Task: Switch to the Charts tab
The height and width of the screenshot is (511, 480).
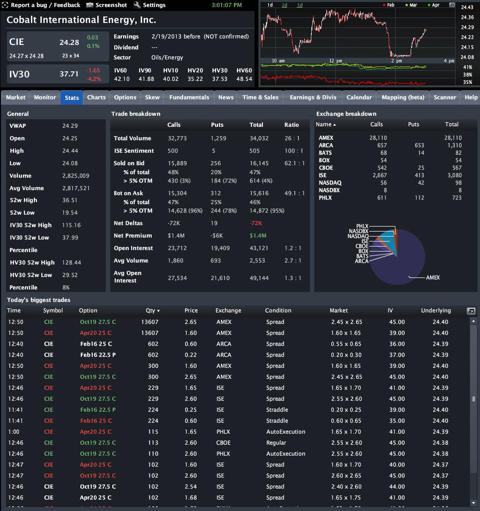Action: click(x=96, y=97)
